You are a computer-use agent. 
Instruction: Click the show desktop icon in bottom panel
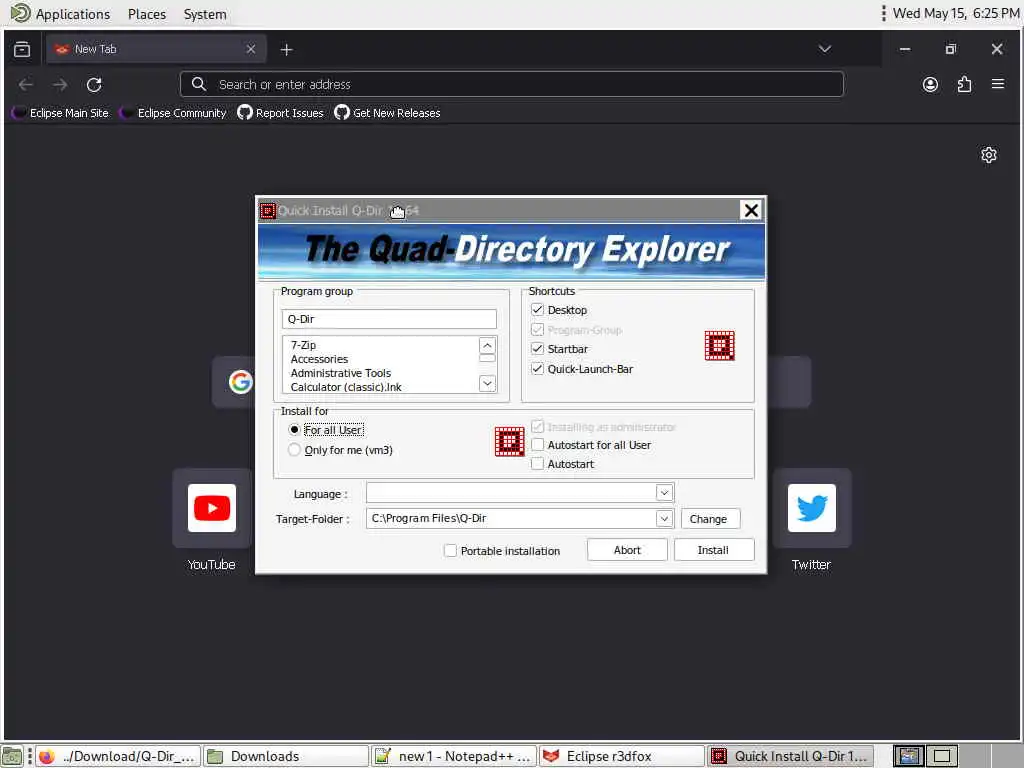[12, 756]
